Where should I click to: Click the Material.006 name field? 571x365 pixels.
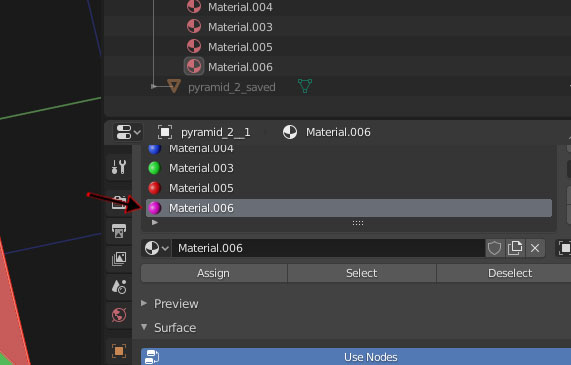click(328, 248)
